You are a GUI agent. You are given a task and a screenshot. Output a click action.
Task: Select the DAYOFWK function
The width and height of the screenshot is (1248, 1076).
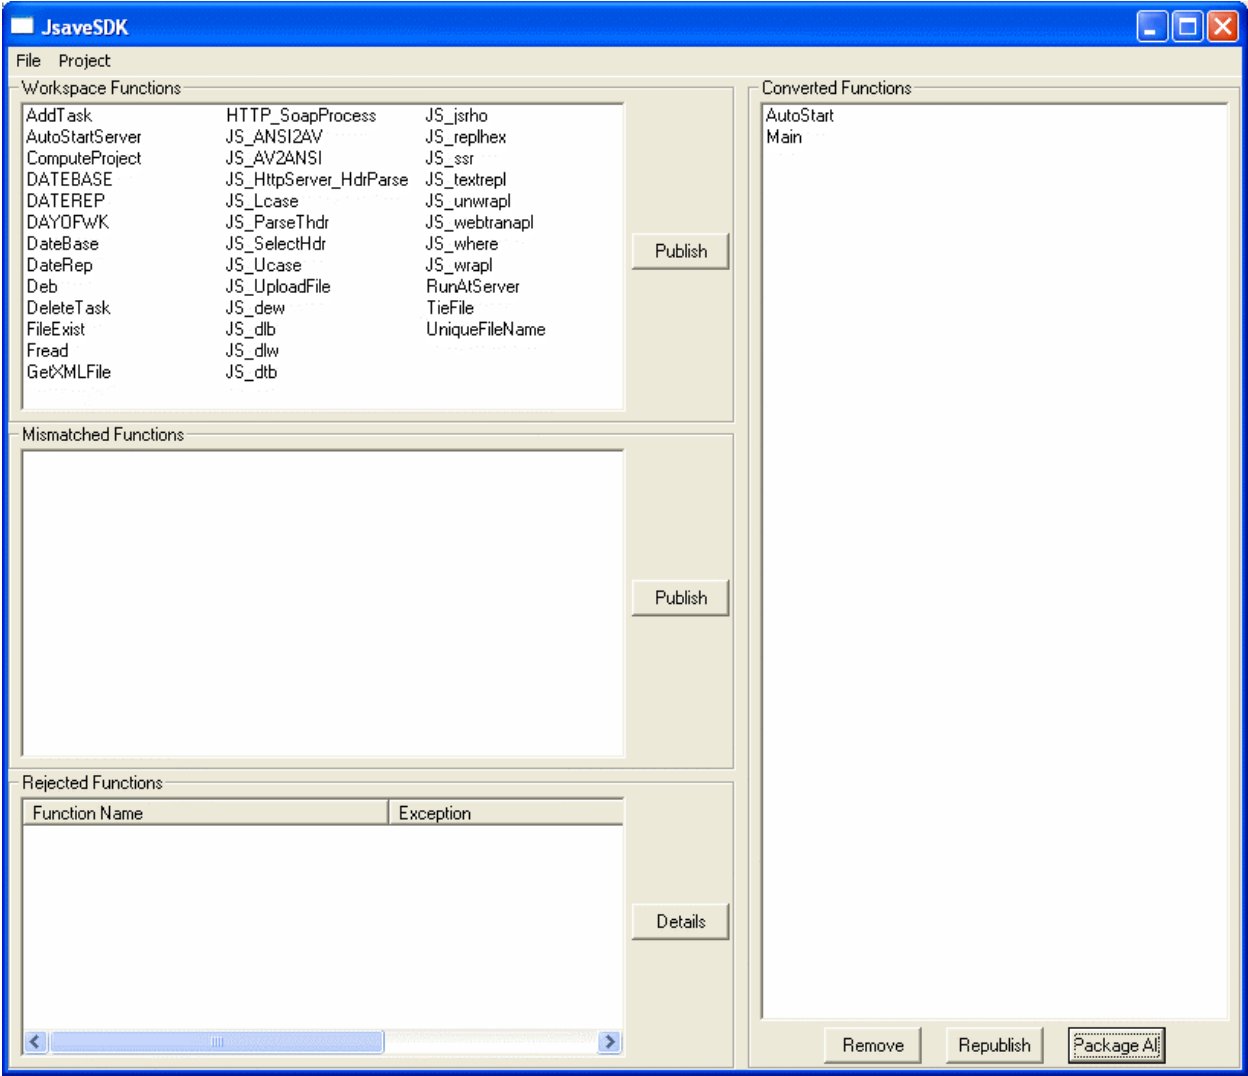pyautogui.click(x=67, y=222)
